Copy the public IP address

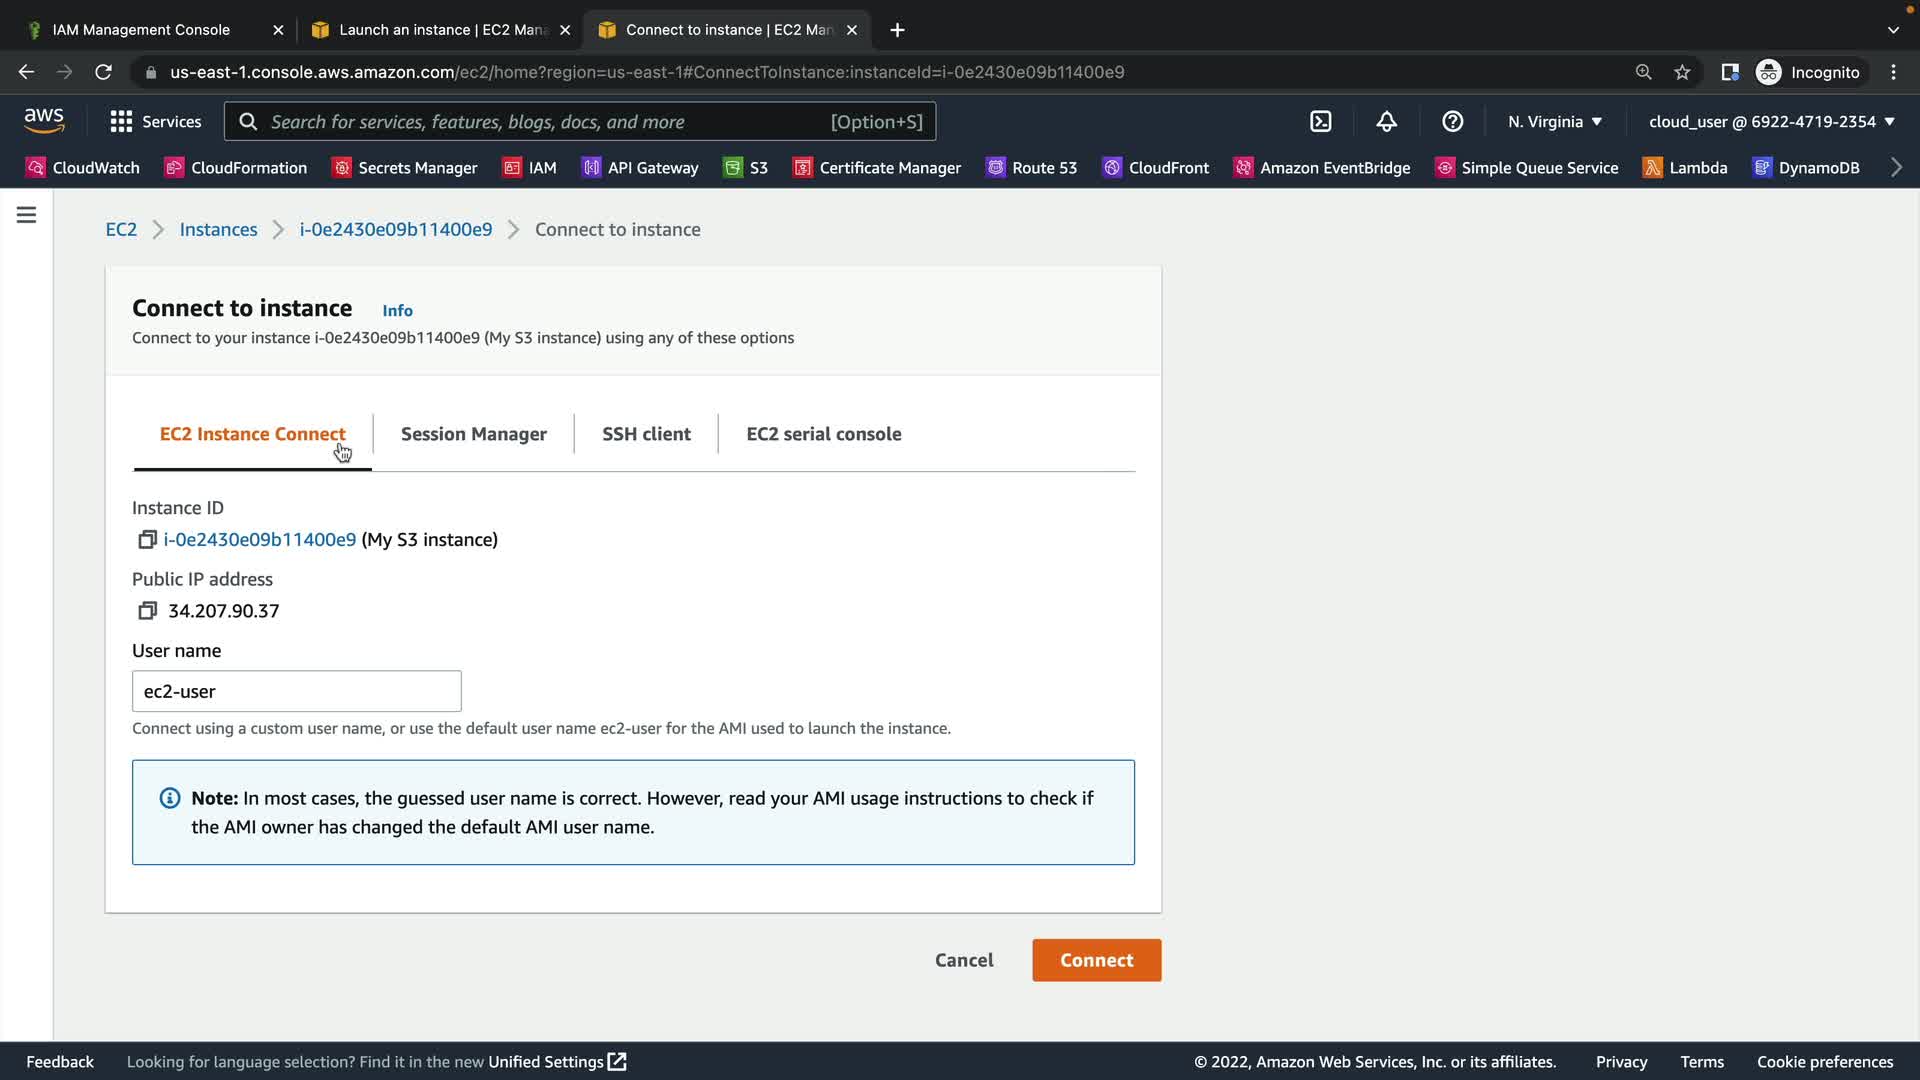coord(147,611)
